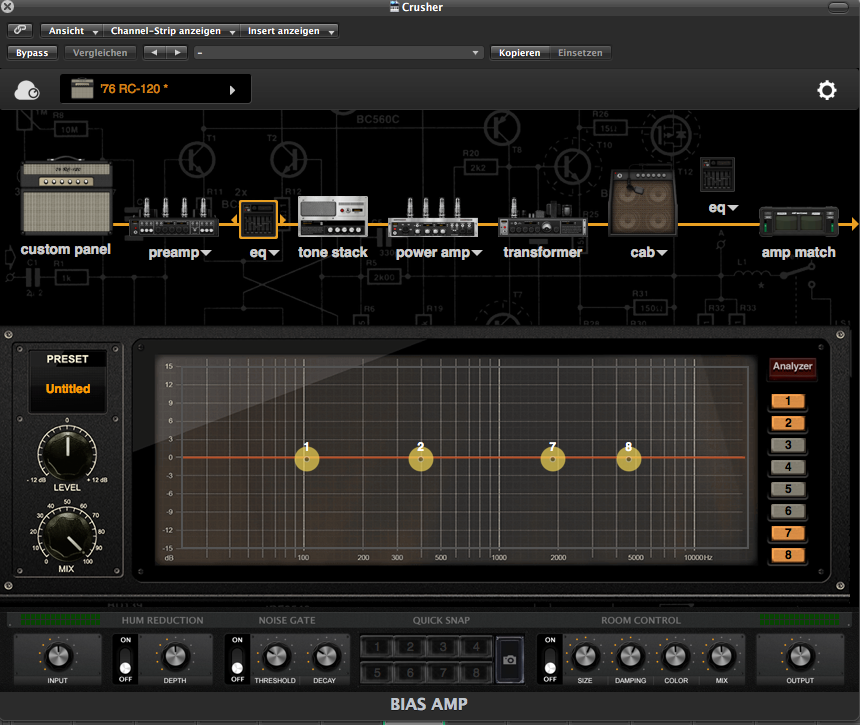This screenshot has width=860, height=725.
Task: Open the cab dropdown arrow
Action: (662, 253)
